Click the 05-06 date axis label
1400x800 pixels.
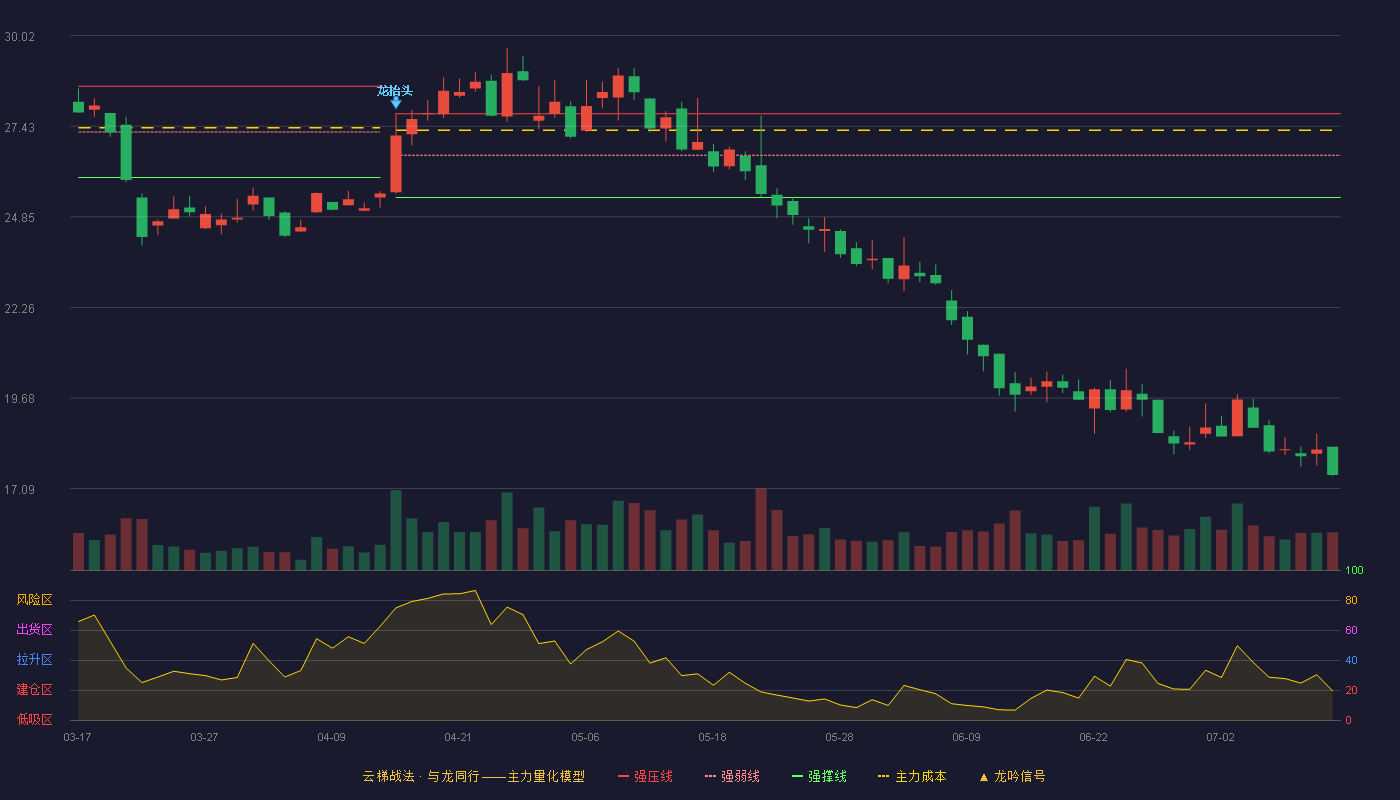tap(585, 737)
